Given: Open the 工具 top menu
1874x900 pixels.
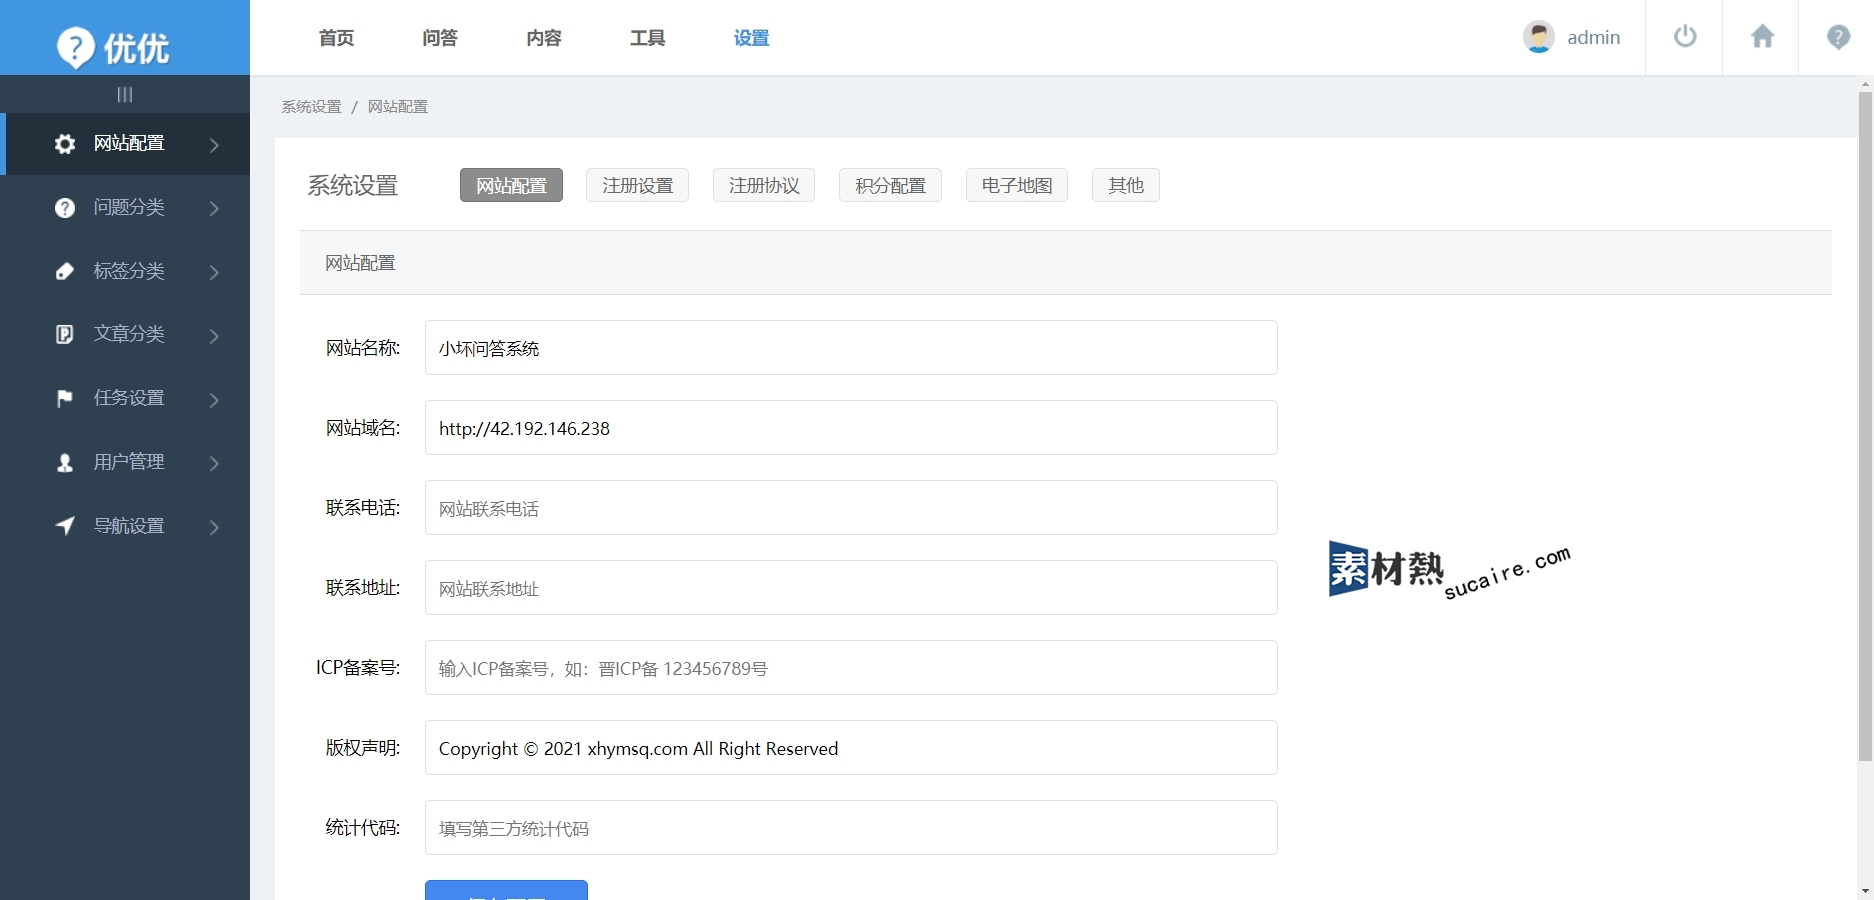Looking at the screenshot, I should (647, 38).
